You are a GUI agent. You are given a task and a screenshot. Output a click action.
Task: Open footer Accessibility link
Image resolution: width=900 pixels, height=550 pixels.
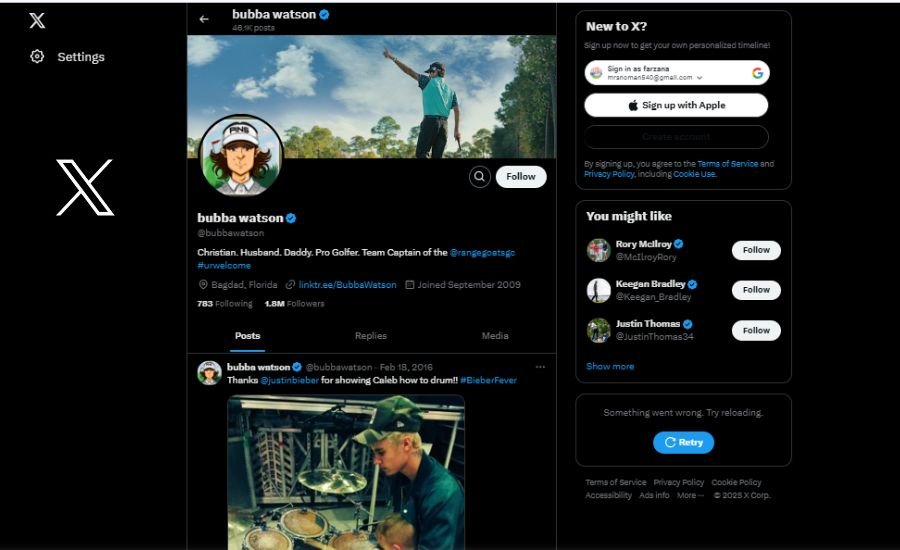[608, 495]
